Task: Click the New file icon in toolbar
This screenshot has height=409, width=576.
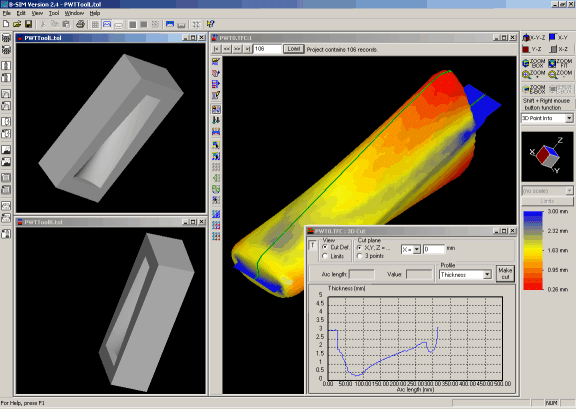Action: [x=6, y=24]
